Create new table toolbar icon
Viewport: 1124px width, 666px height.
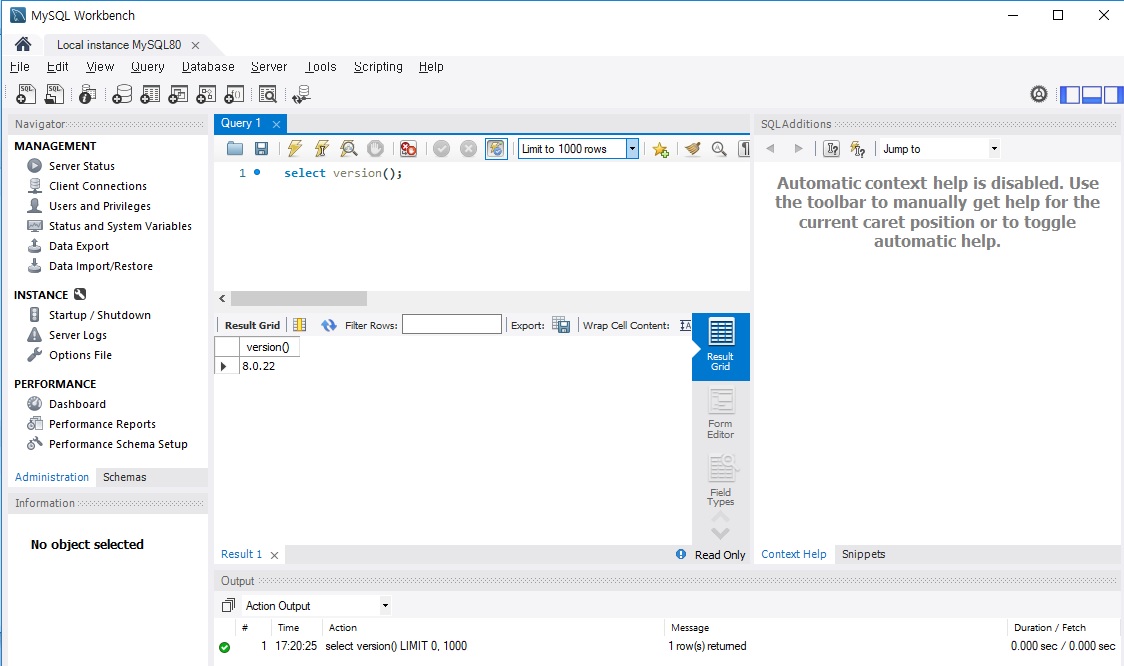pos(150,94)
